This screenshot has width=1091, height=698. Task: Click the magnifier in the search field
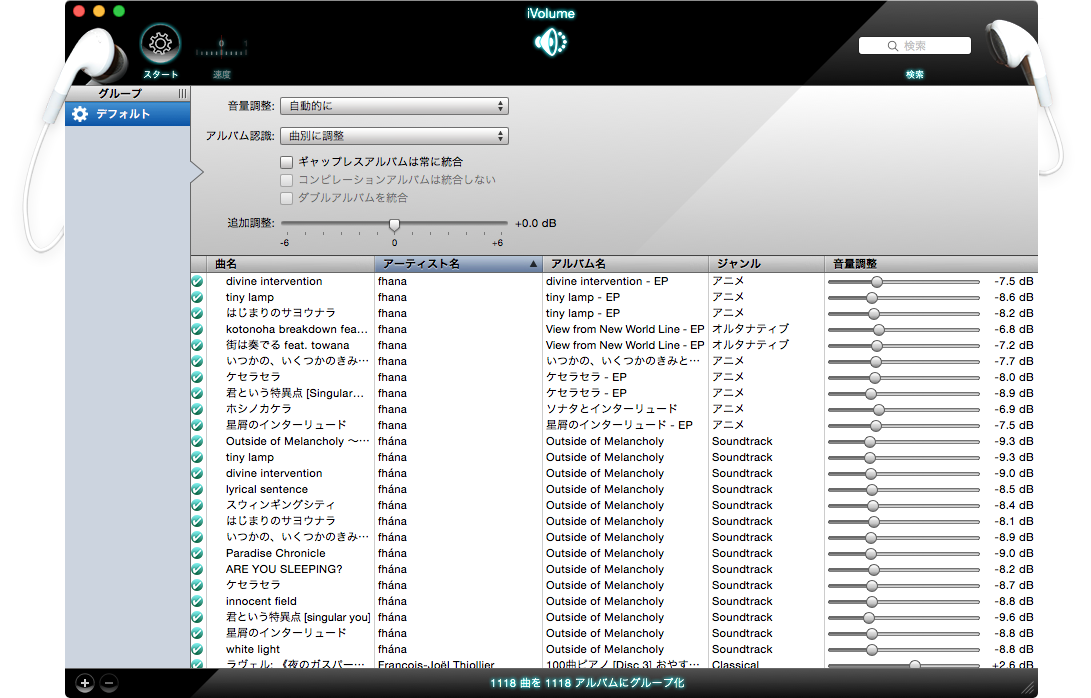pyautogui.click(x=893, y=46)
